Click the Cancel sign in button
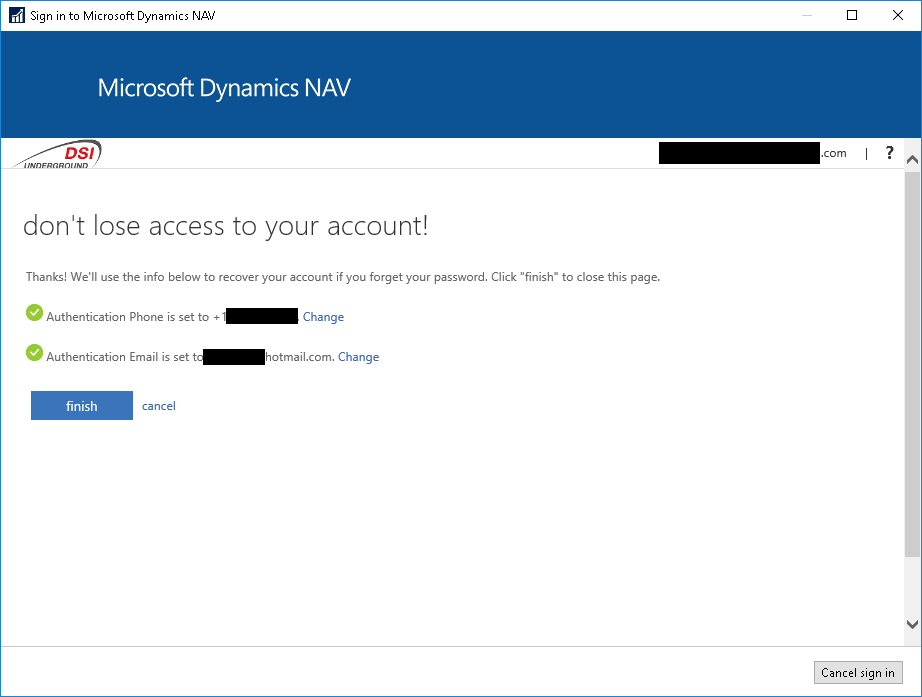This screenshot has height=697, width=922. click(858, 672)
